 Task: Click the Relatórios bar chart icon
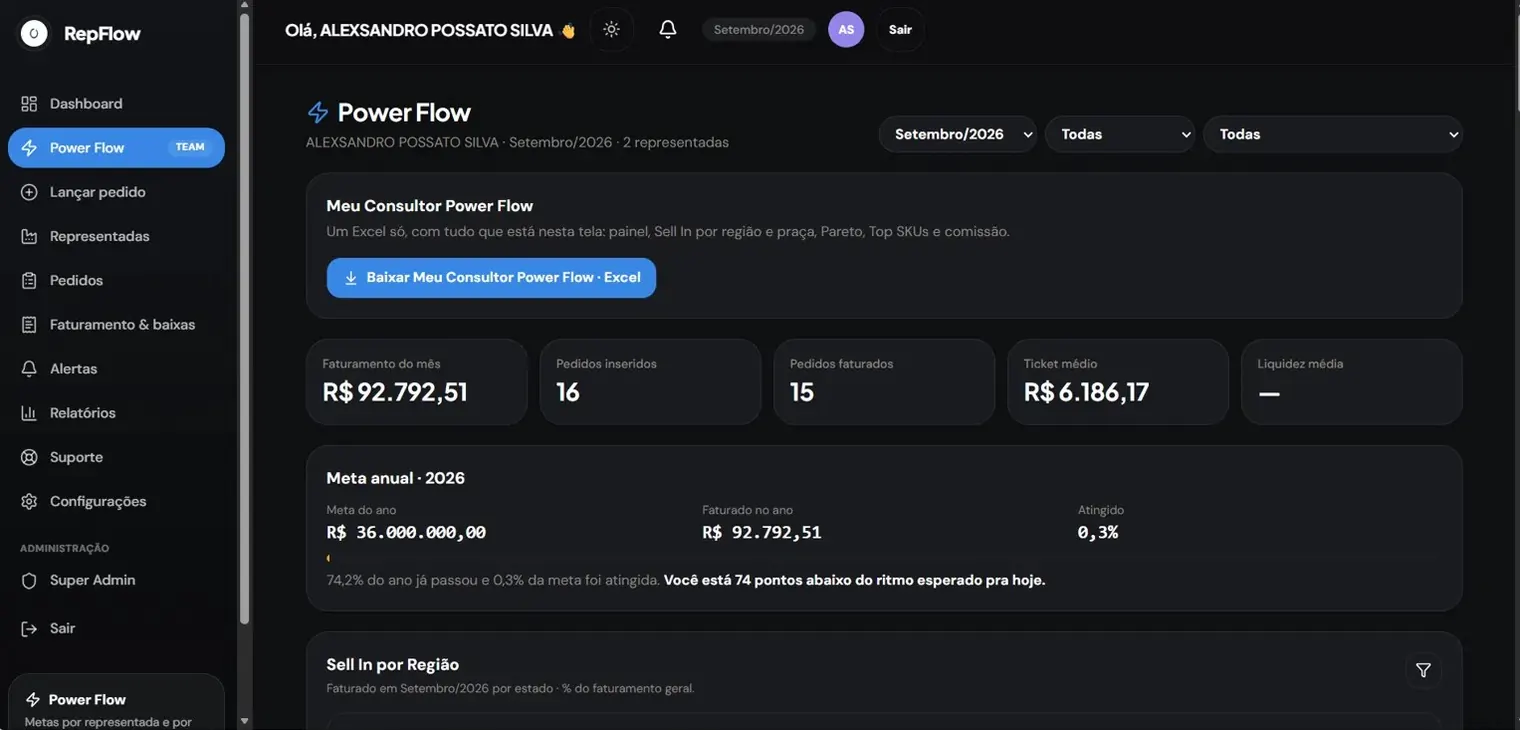(29, 413)
